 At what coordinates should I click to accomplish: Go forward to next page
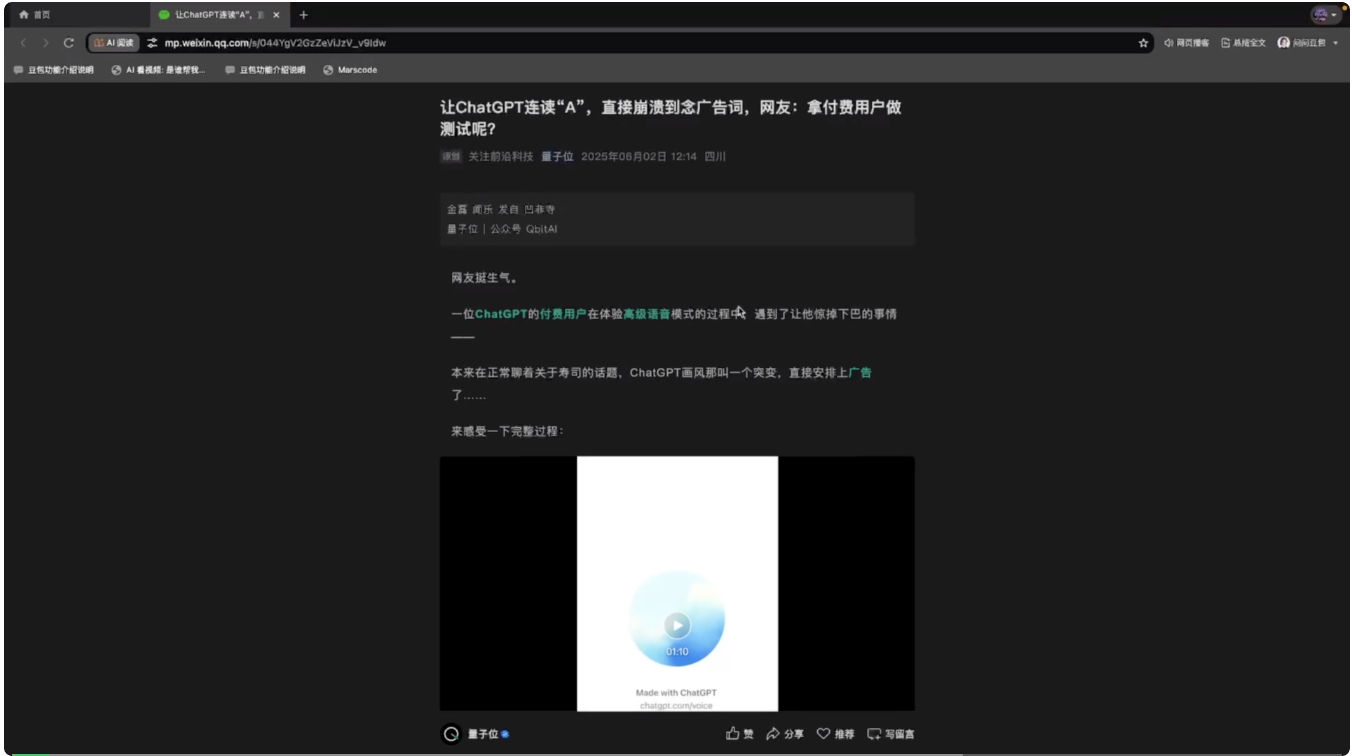pos(45,43)
